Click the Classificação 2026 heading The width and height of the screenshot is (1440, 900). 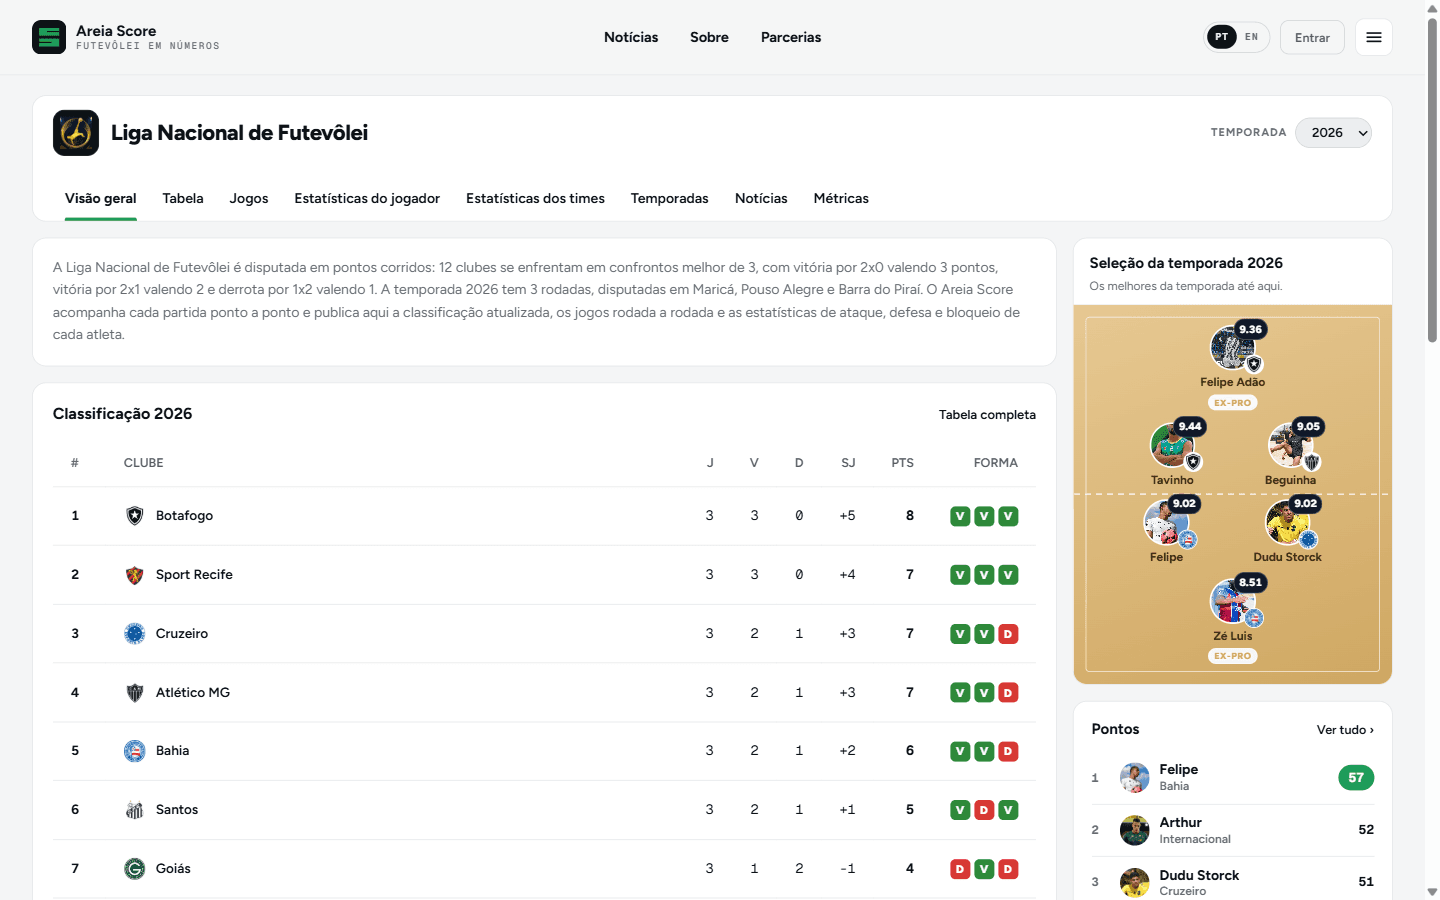tap(123, 414)
